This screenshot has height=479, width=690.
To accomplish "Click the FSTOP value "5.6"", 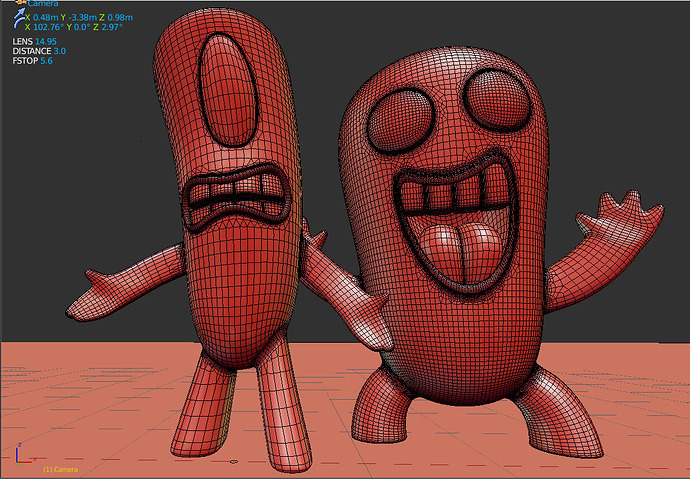I will pyautogui.click(x=46, y=61).
